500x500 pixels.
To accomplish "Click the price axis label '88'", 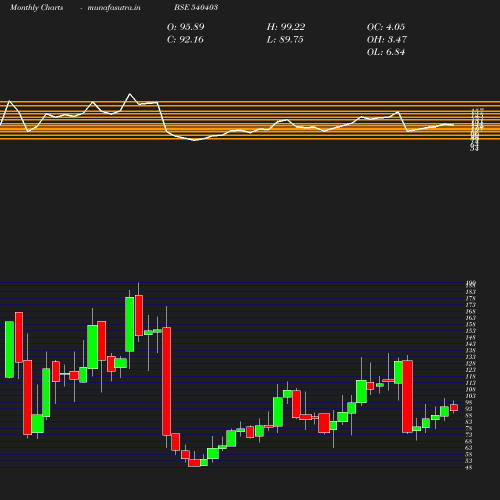I will [469, 415].
